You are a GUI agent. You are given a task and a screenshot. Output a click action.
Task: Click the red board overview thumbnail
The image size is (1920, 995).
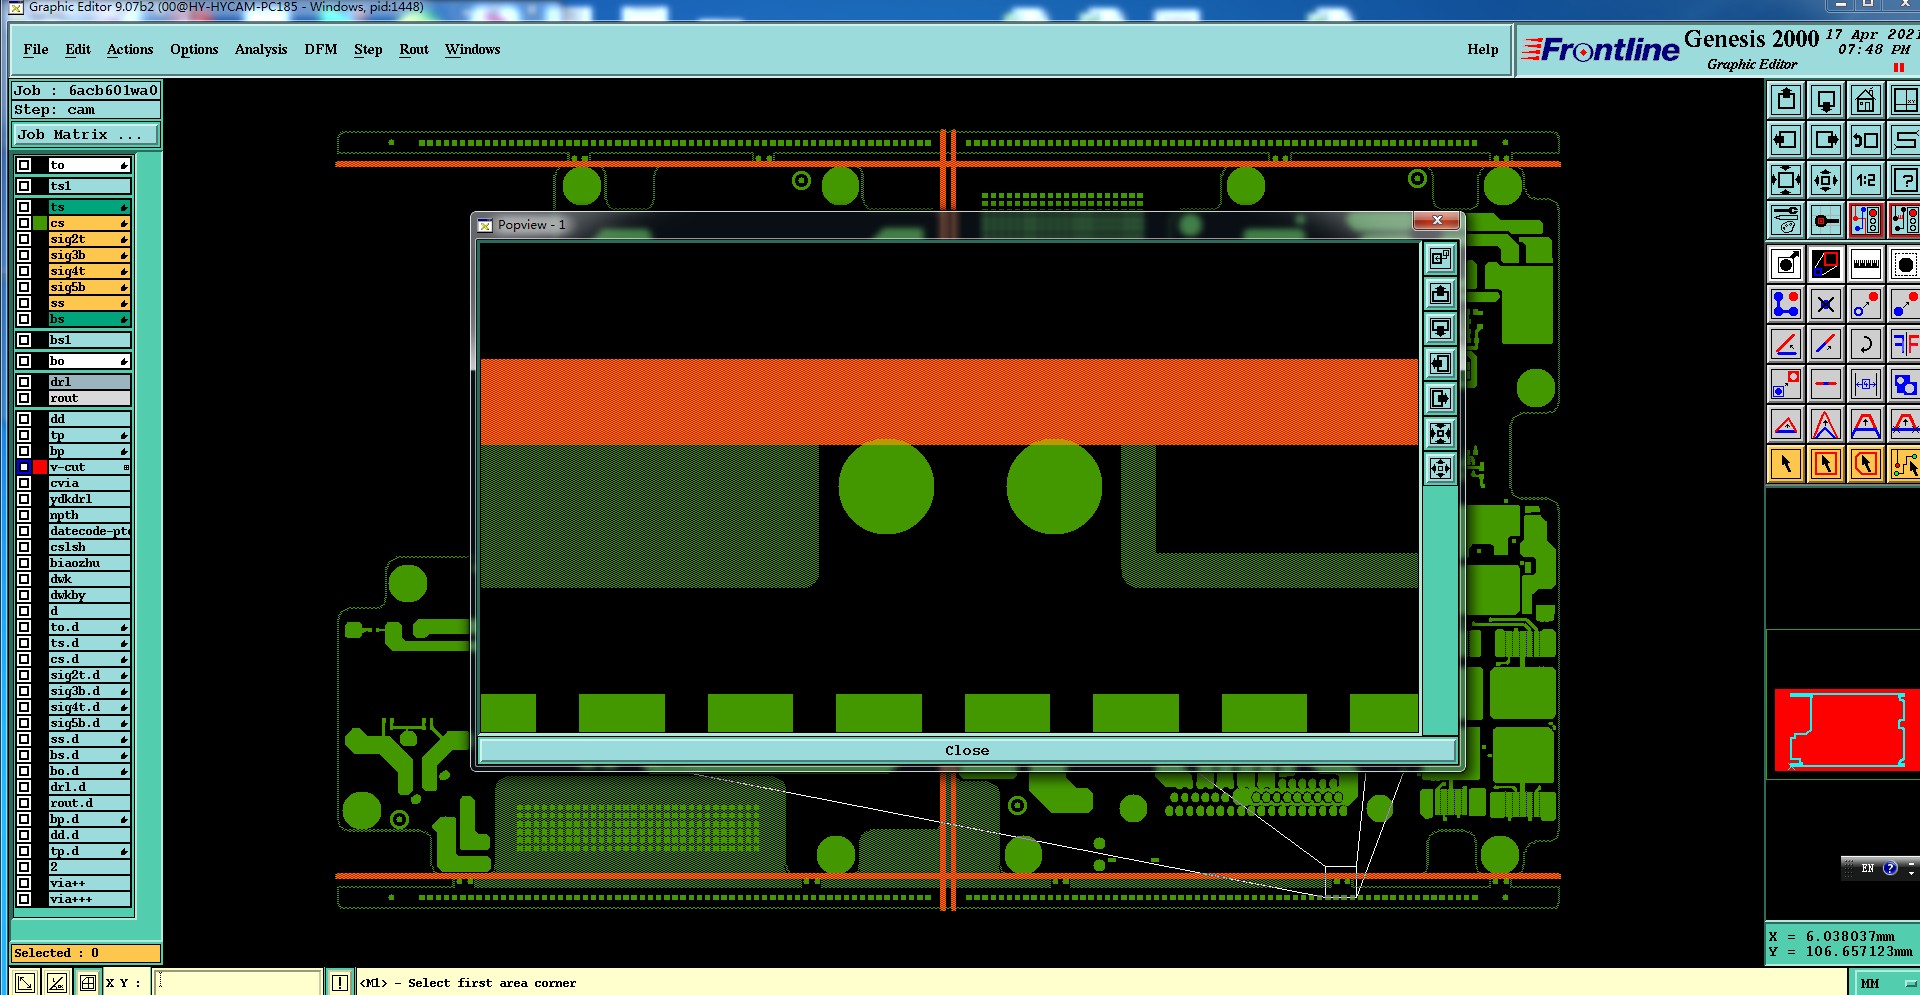[x=1846, y=729]
